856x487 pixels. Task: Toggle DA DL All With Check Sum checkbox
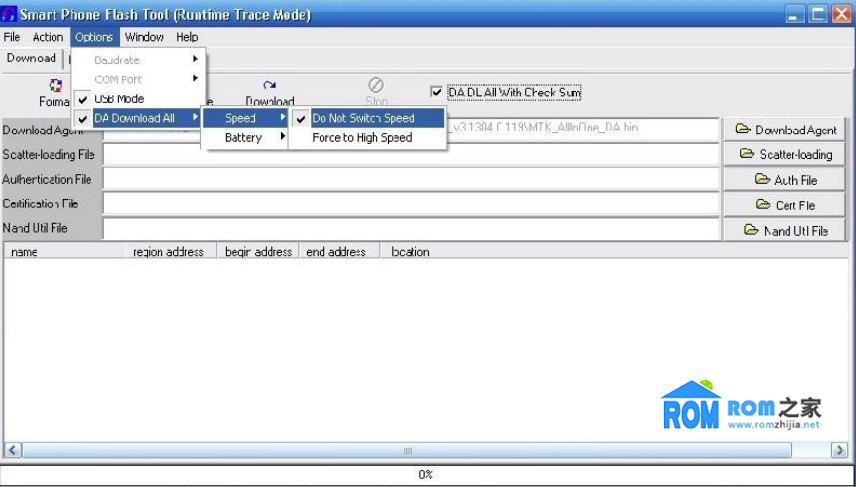[x=436, y=92]
